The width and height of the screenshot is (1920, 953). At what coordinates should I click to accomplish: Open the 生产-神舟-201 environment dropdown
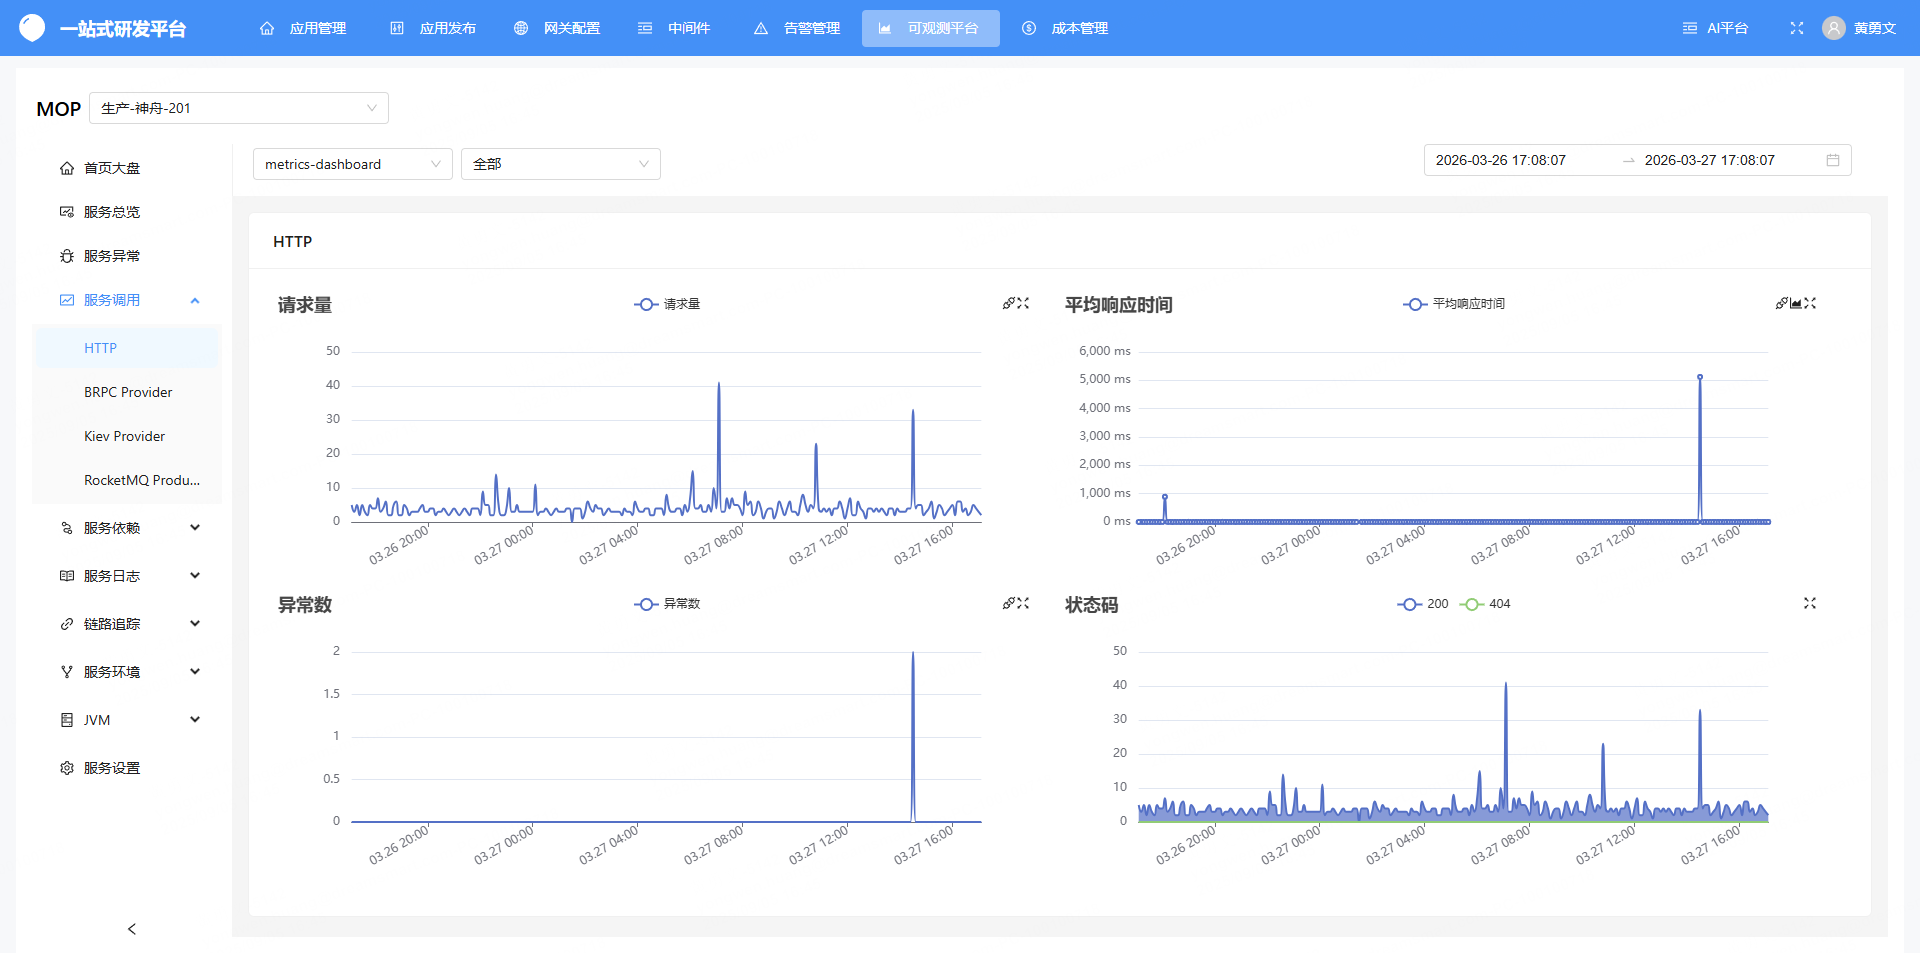(x=238, y=108)
